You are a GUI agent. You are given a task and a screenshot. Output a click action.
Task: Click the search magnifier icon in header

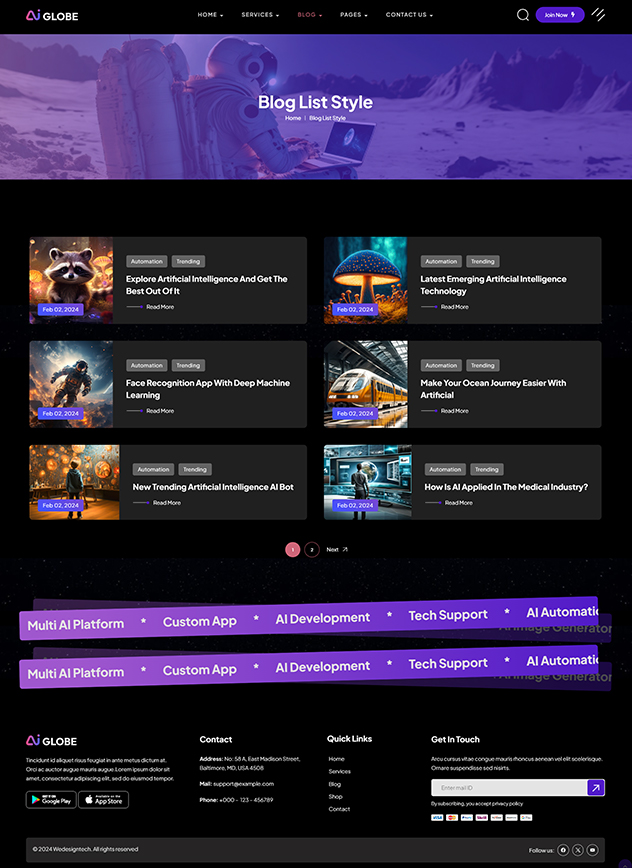(523, 15)
